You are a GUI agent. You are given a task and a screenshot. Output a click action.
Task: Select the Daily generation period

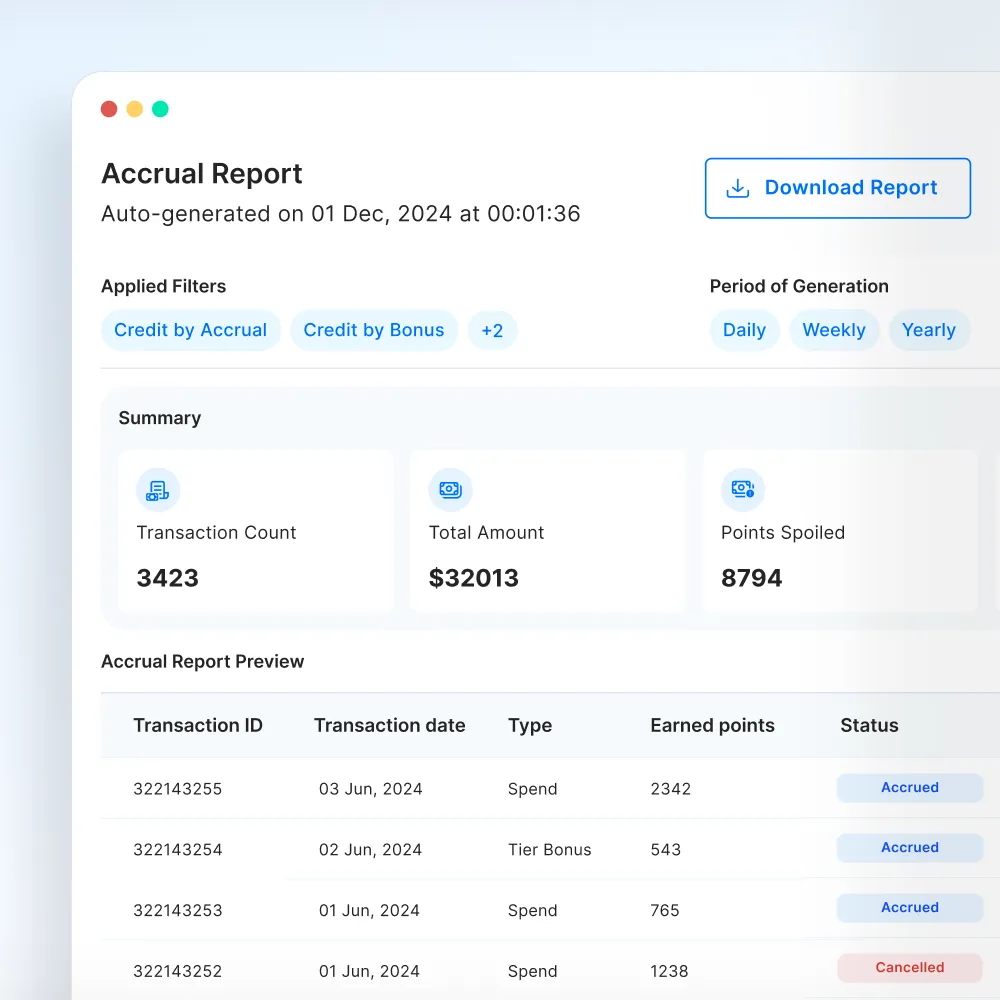744,330
